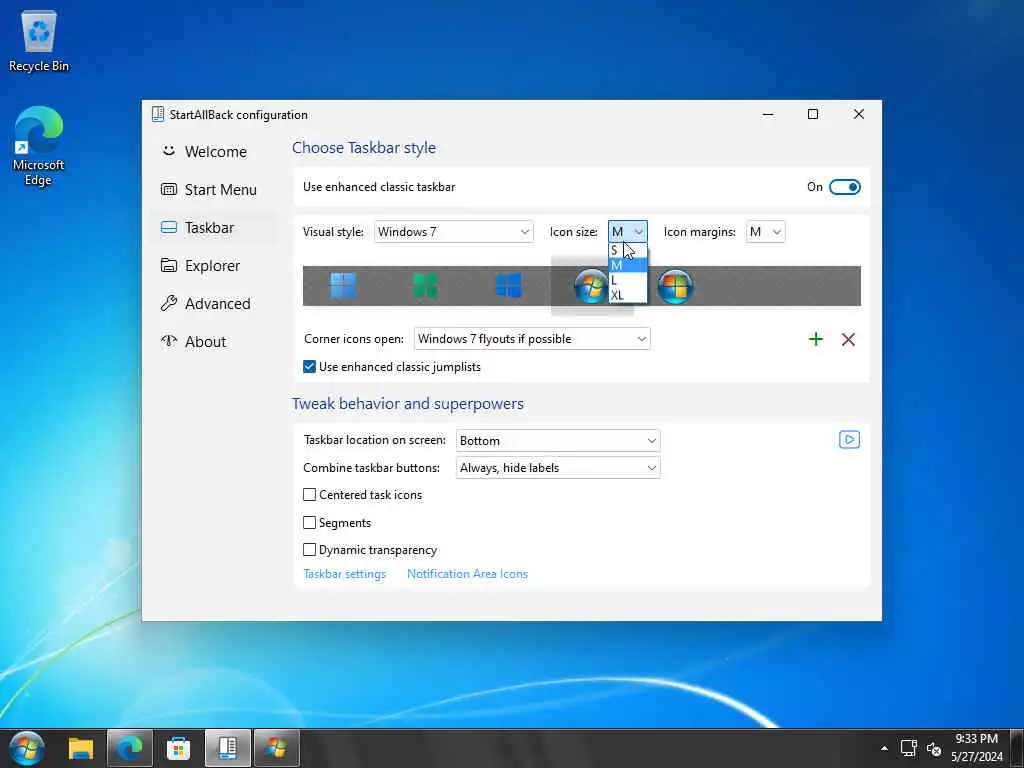Select the Windows 7 orb start icon

(590, 286)
